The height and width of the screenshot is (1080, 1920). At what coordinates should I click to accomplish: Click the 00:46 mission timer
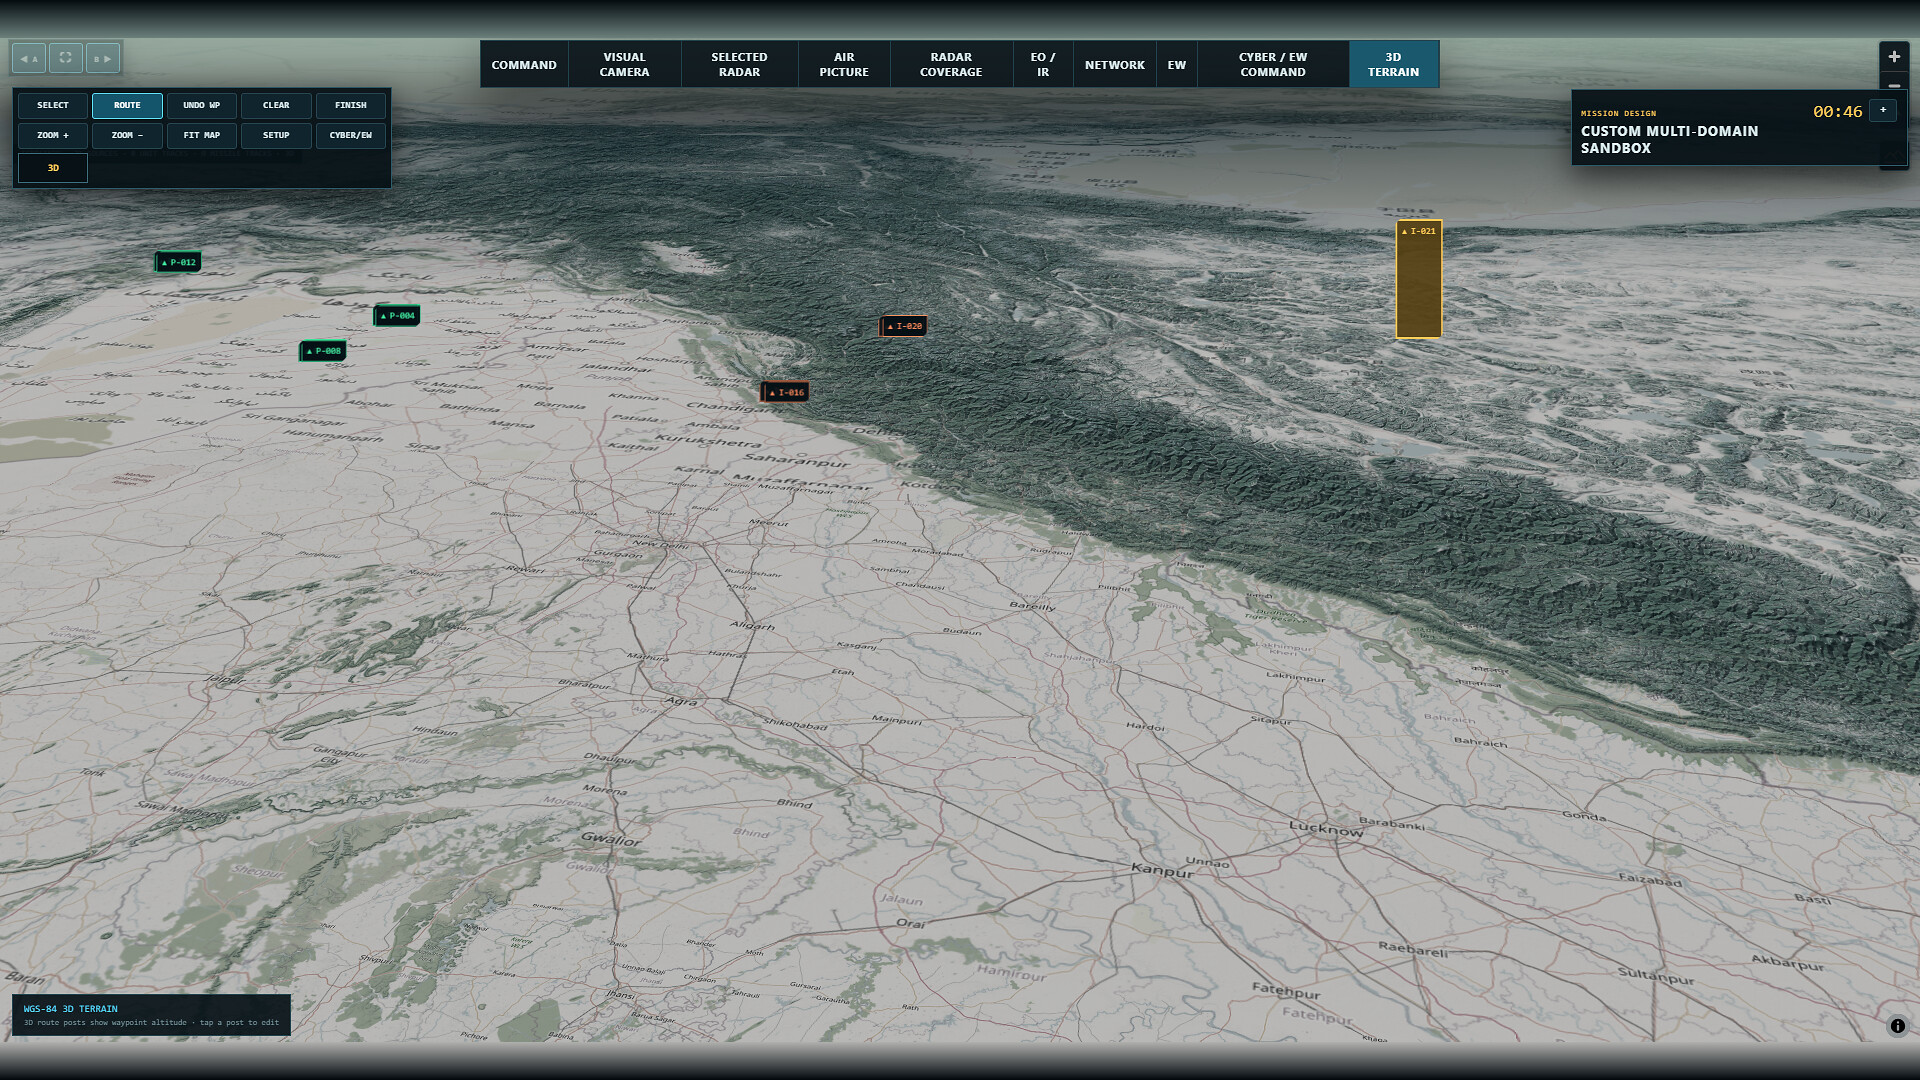click(1837, 112)
